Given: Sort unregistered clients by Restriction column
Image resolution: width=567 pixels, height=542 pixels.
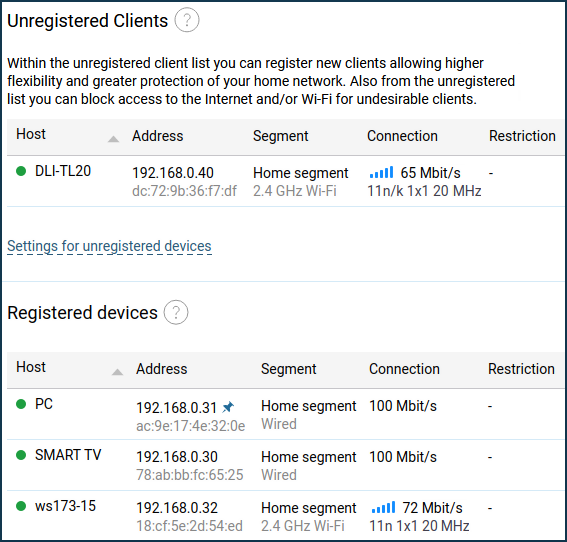Looking at the screenshot, I should [x=522, y=136].
